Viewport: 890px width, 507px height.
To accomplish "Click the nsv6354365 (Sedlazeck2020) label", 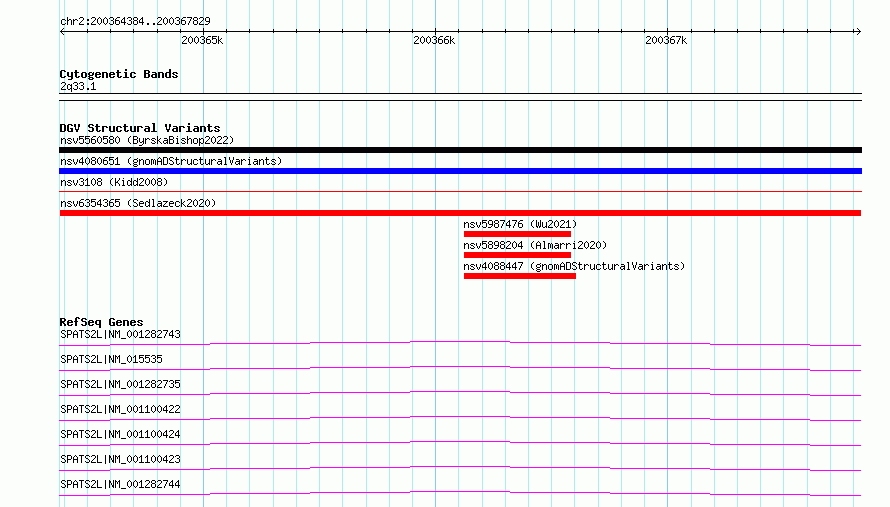I will click(138, 203).
